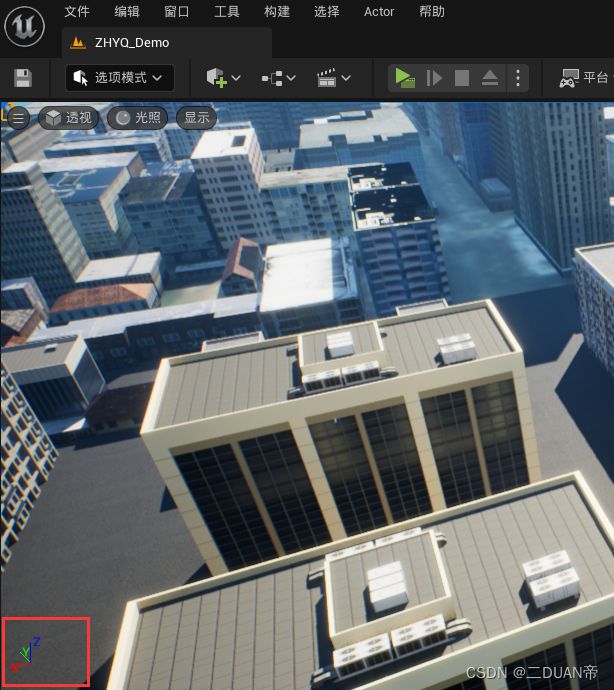Click the blueprints node icon

(272, 78)
